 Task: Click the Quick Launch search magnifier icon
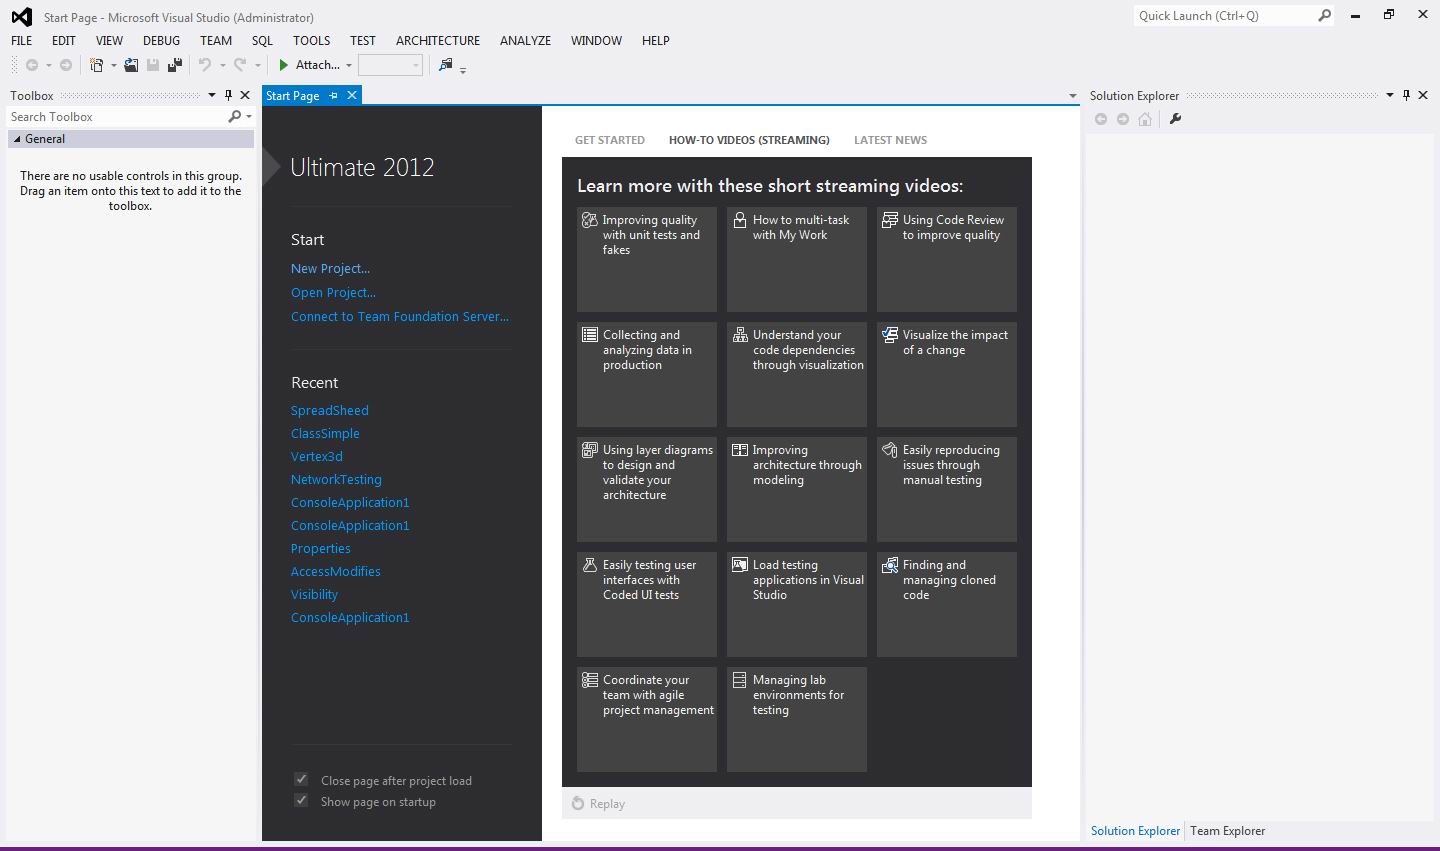(x=1325, y=16)
